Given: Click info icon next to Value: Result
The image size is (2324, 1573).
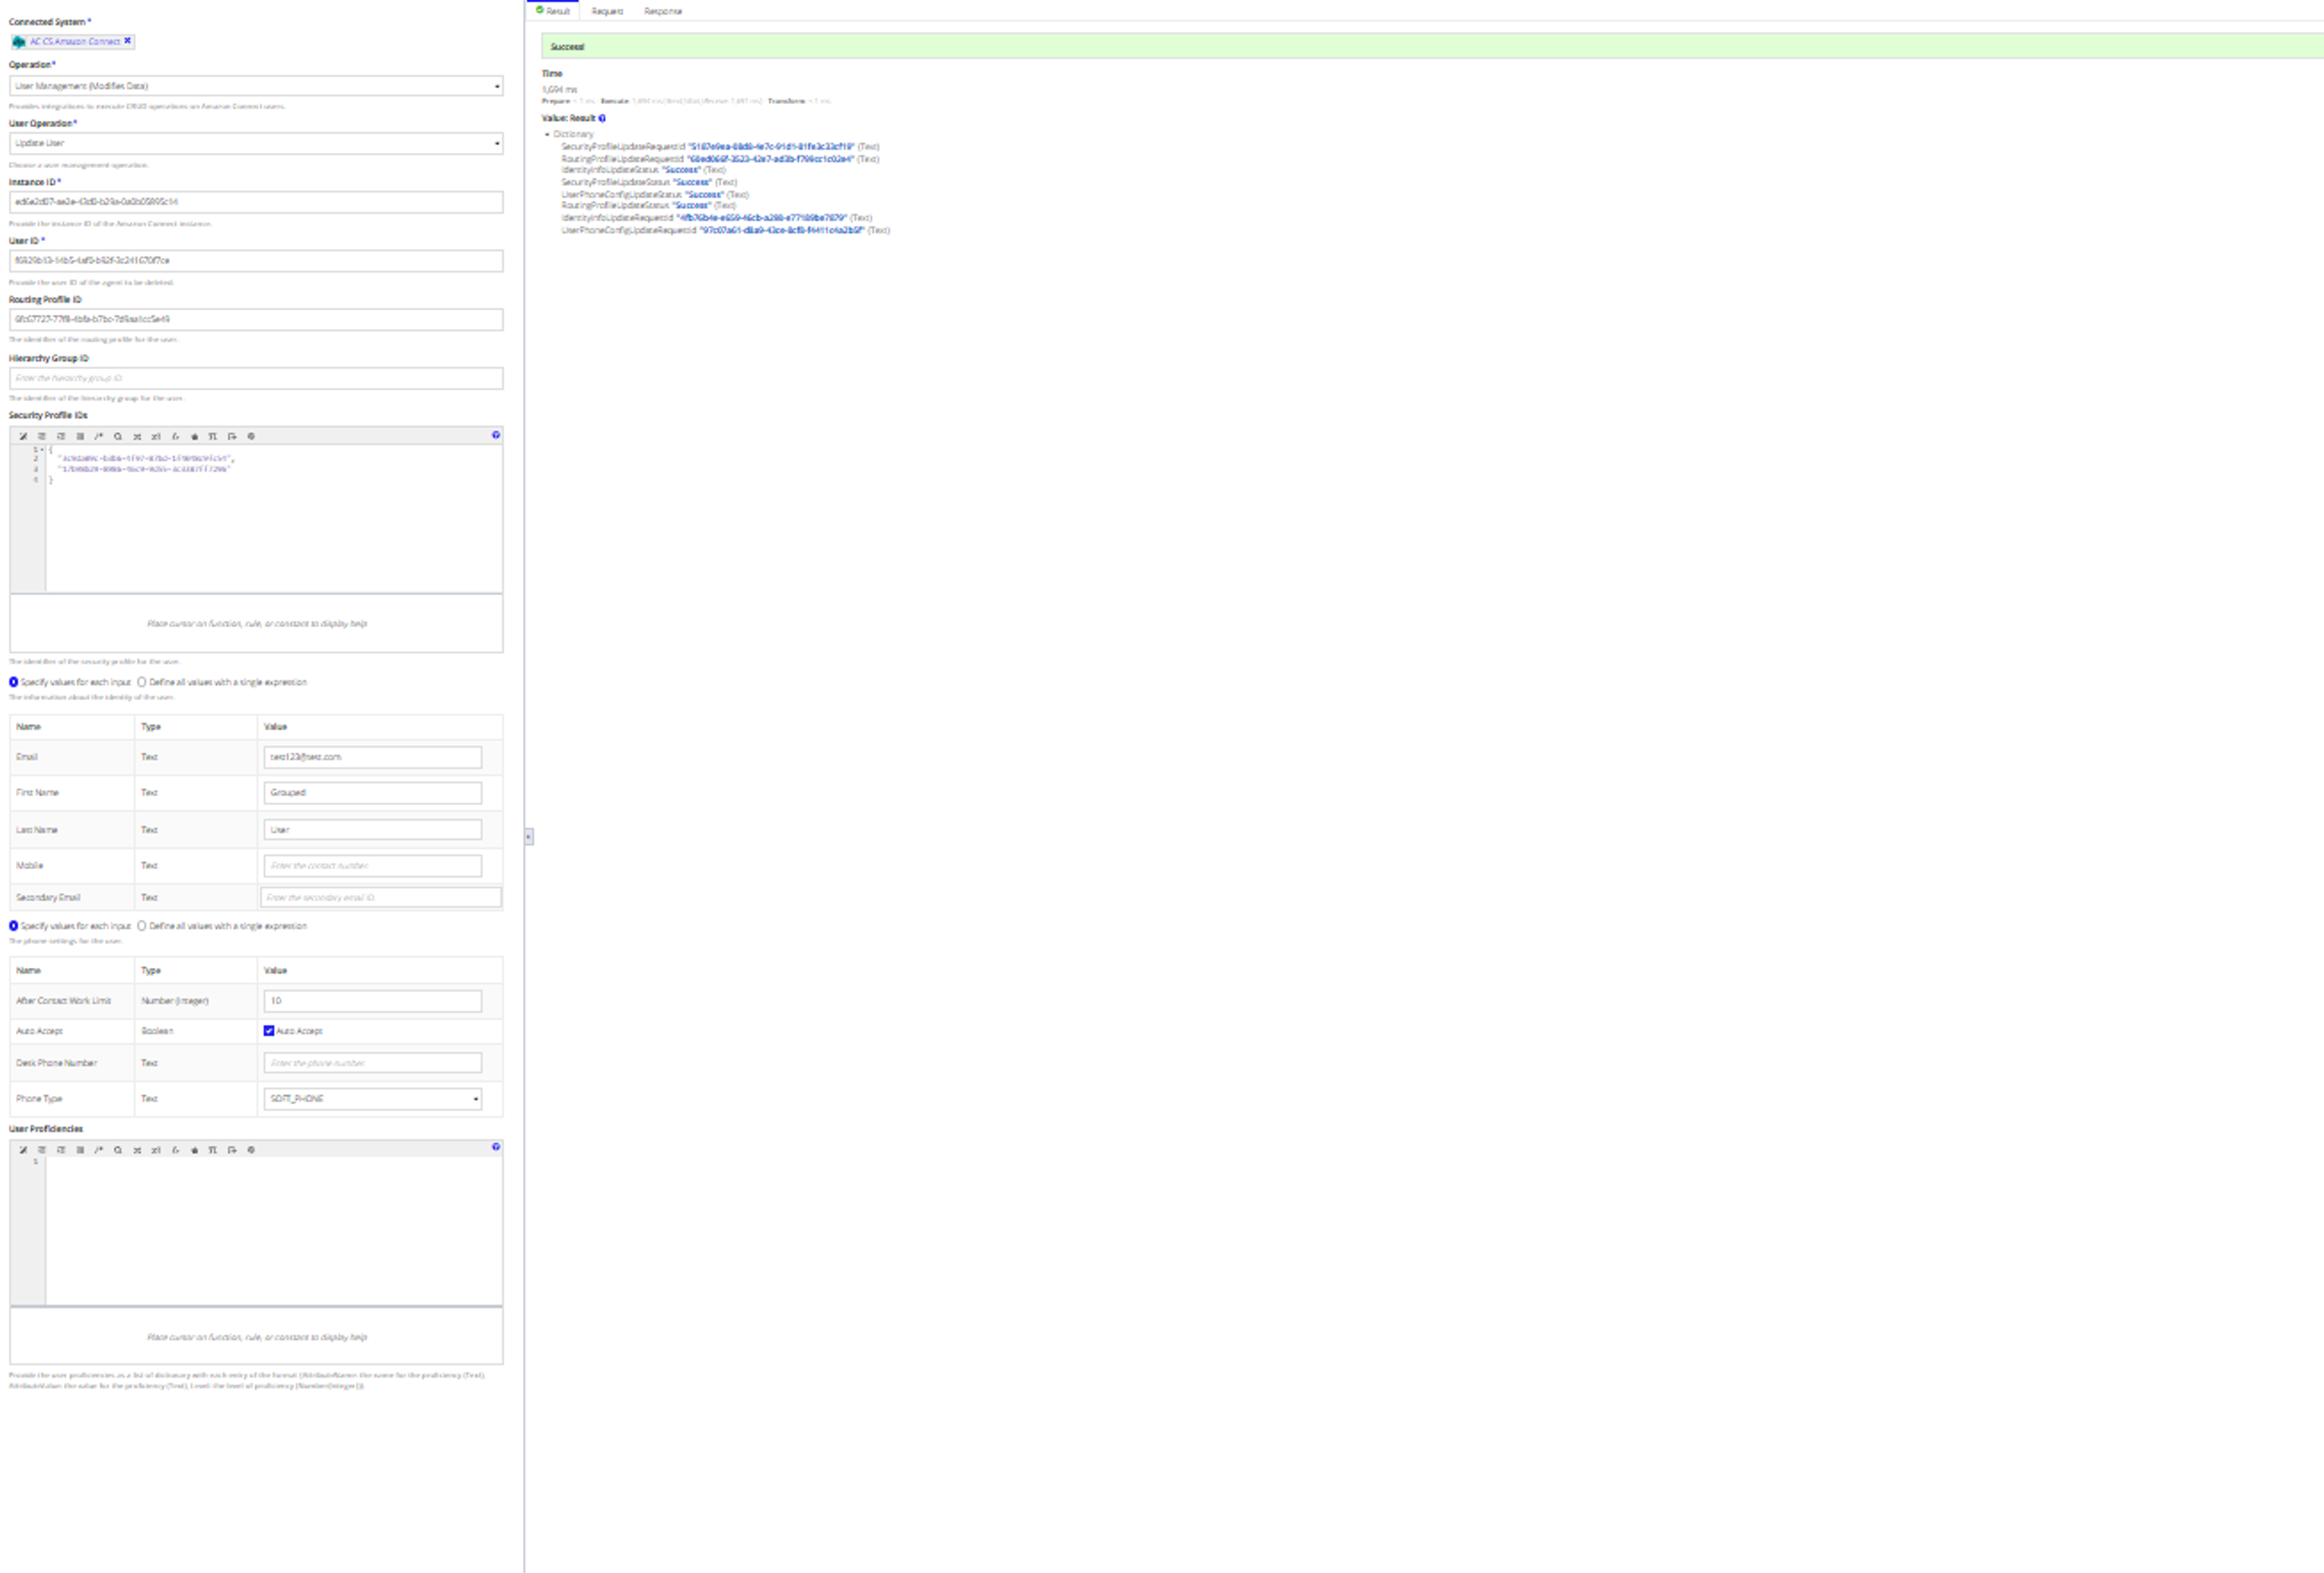Looking at the screenshot, I should click(x=602, y=118).
